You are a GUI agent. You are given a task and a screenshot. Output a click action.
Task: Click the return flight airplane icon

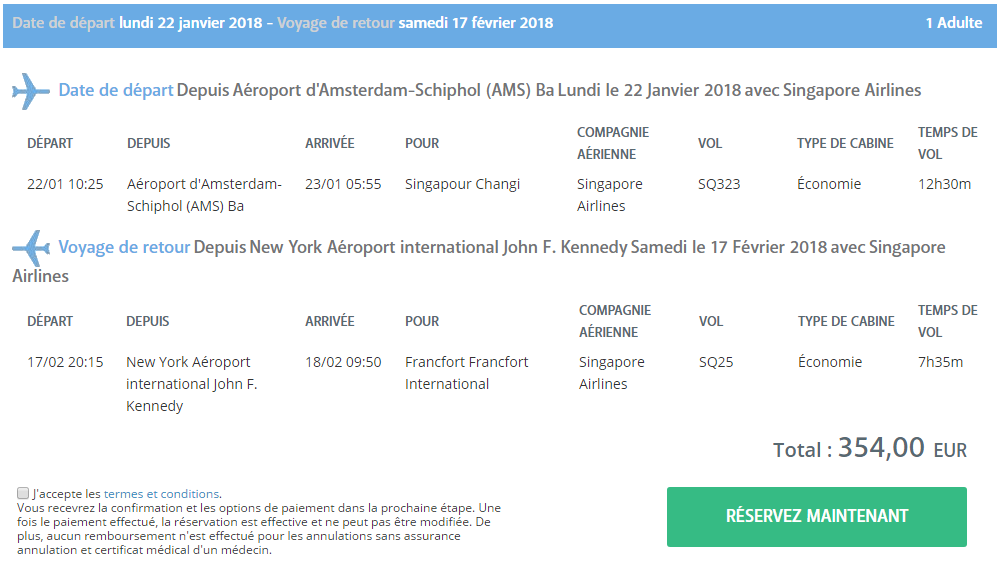[31, 247]
